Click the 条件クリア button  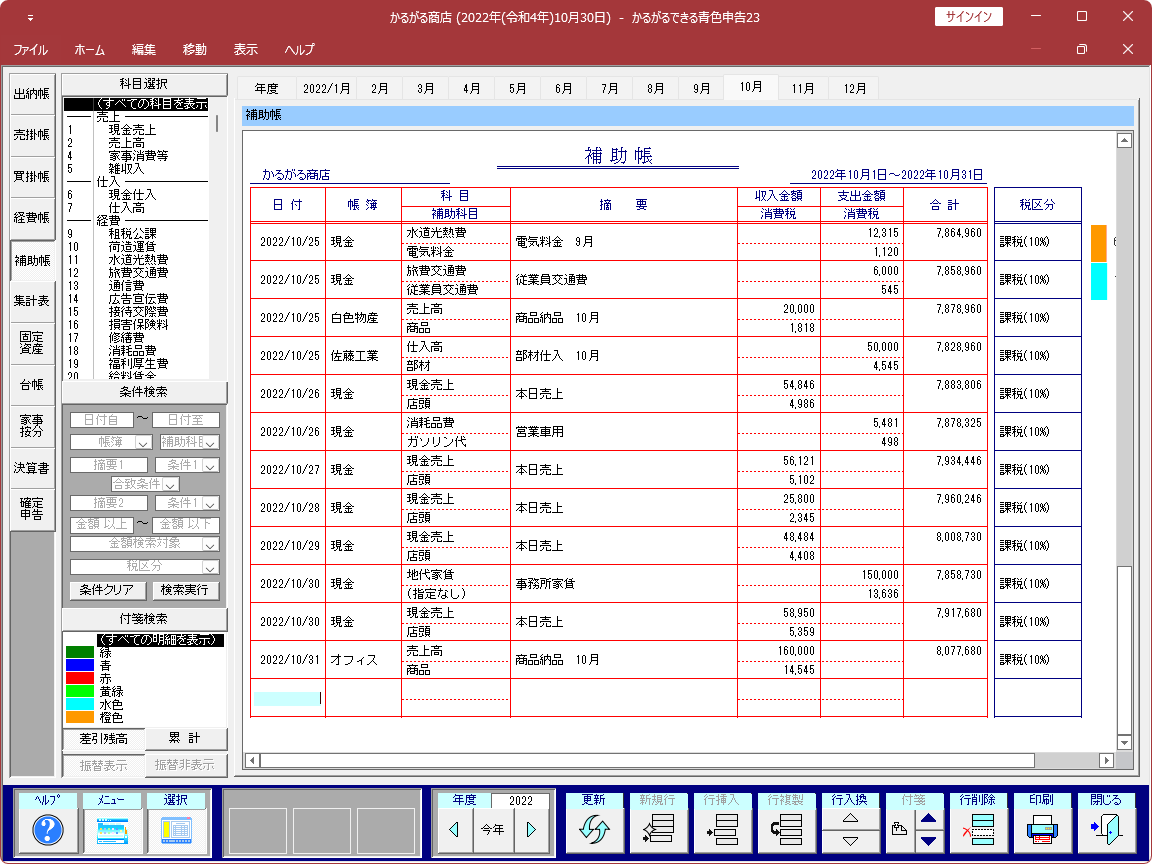click(x=107, y=590)
